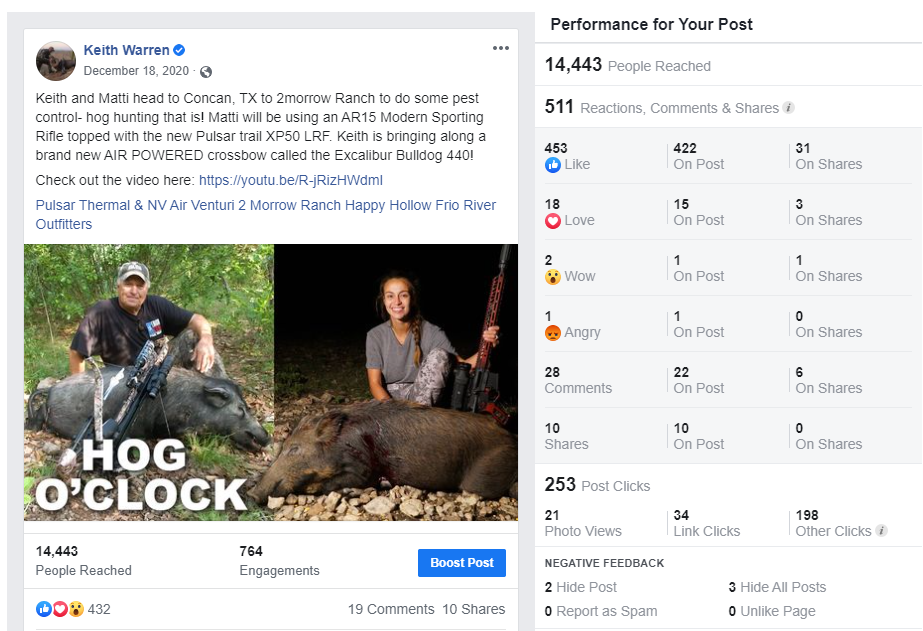Open the Keith Warren profile name link
The width and height of the screenshot is (923, 631).
[x=126, y=50]
